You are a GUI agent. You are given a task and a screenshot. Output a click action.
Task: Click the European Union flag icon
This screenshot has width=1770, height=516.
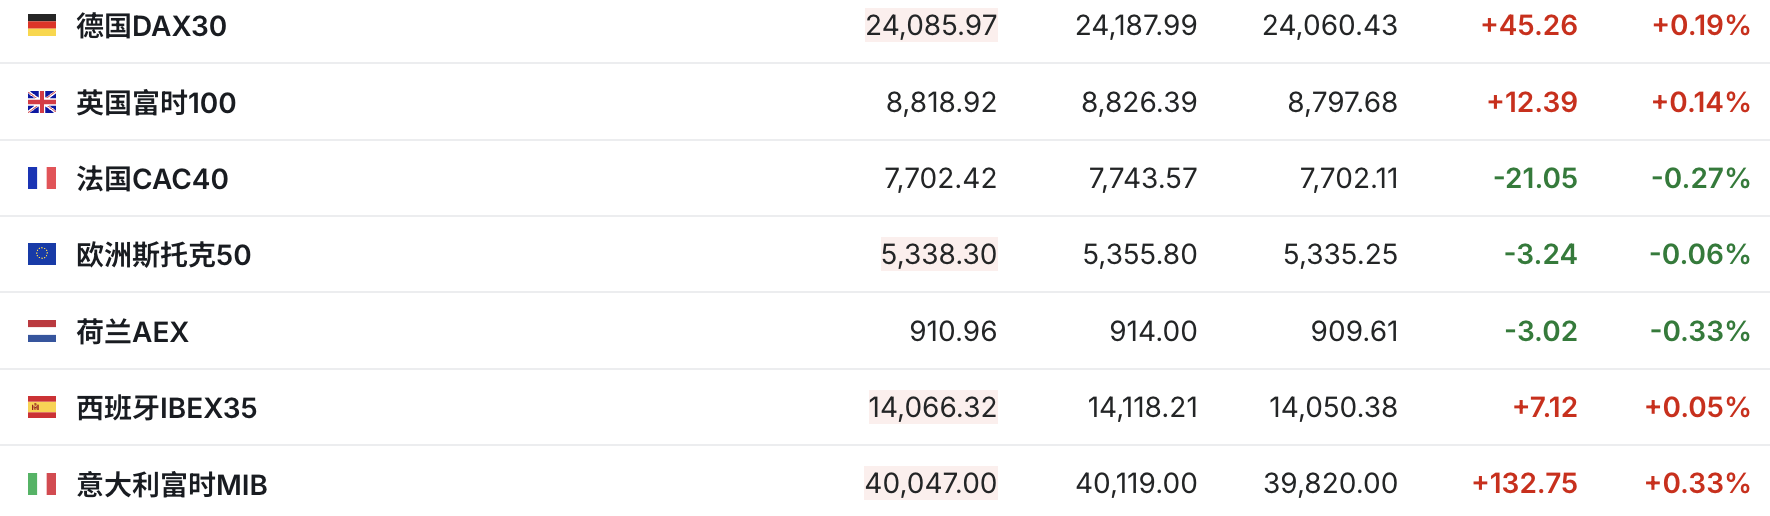tap(42, 254)
